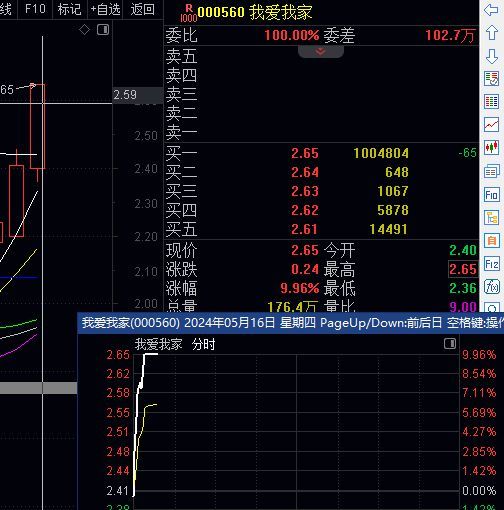Select the 分时 tab in the popup window
This screenshot has height=510, width=504.
[203, 344]
